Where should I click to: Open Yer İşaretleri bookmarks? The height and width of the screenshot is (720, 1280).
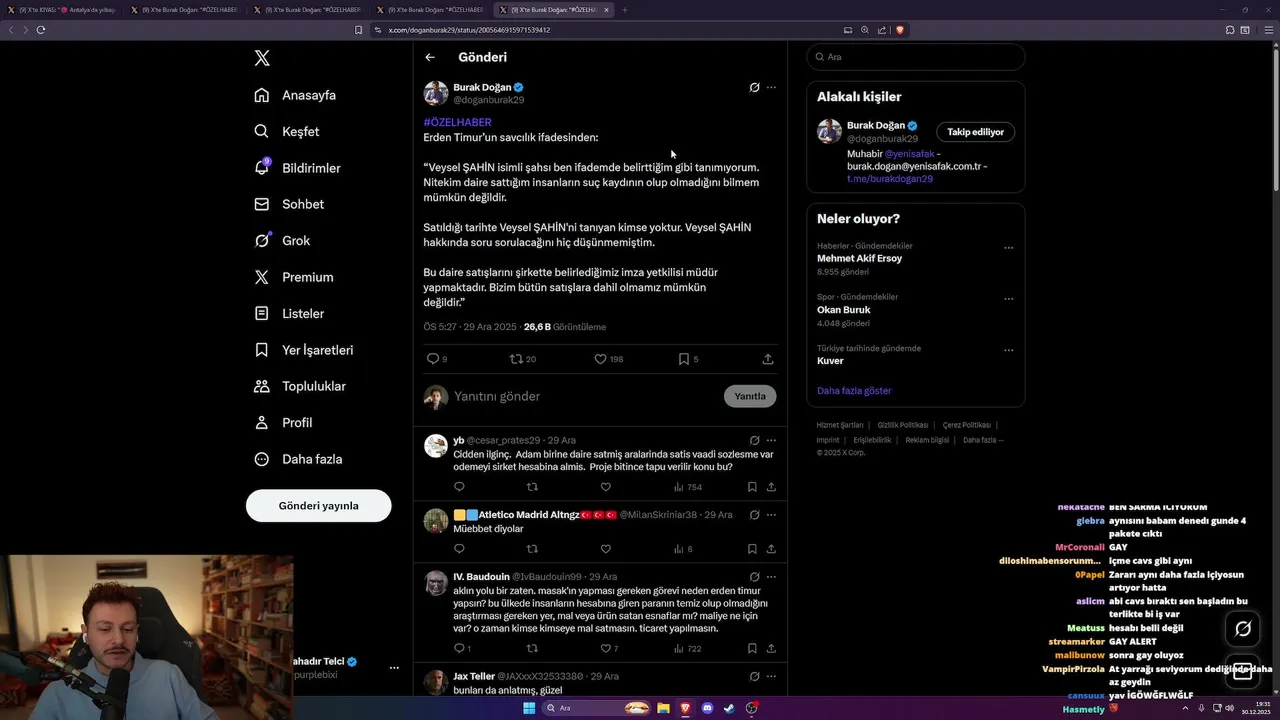click(x=303, y=350)
